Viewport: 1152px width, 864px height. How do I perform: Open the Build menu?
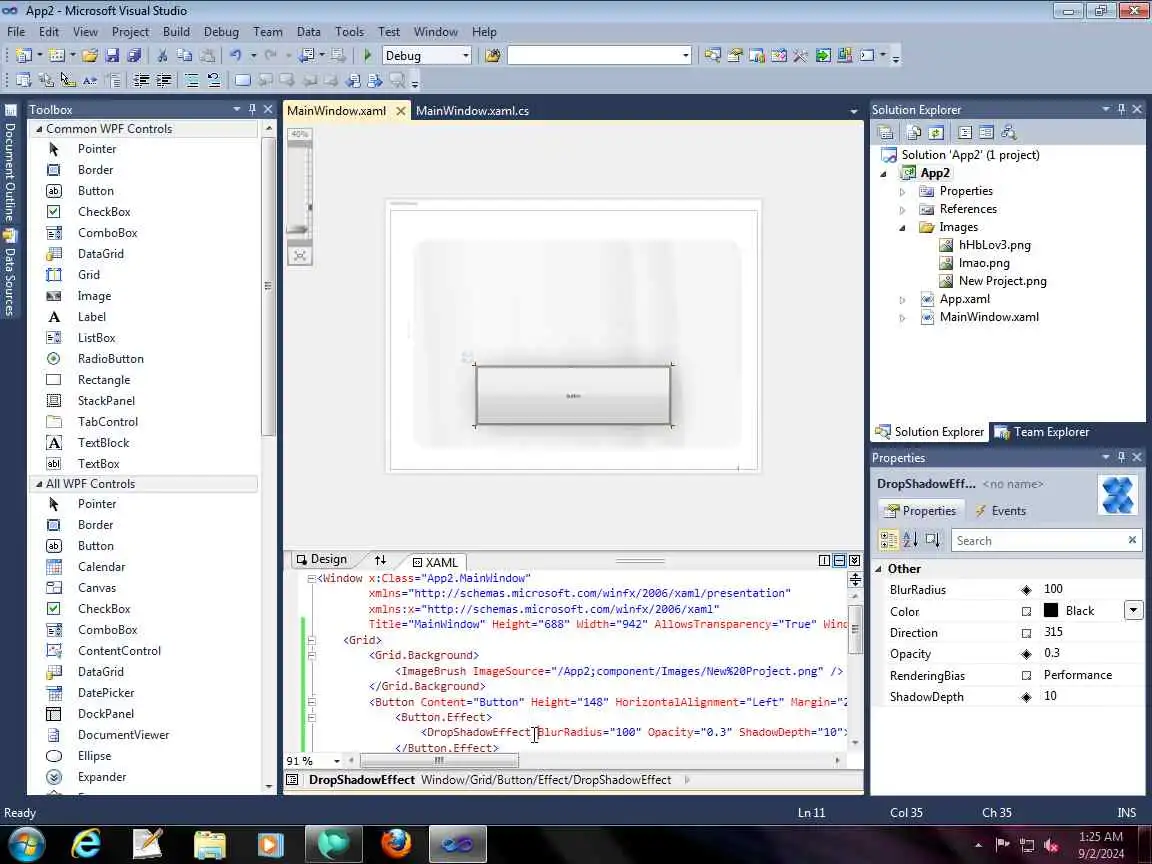pyautogui.click(x=176, y=32)
